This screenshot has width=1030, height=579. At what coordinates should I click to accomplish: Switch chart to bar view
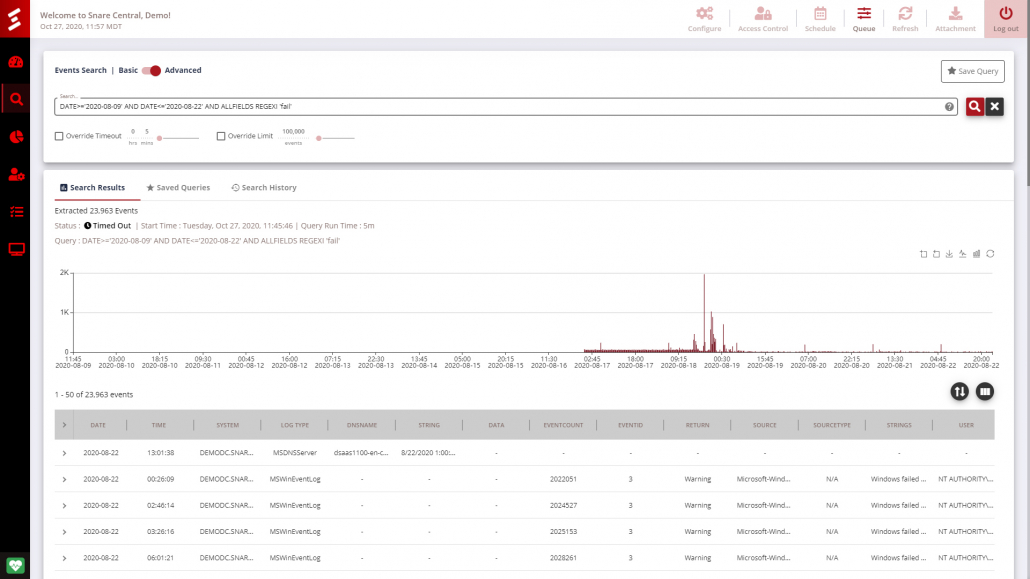(976, 254)
